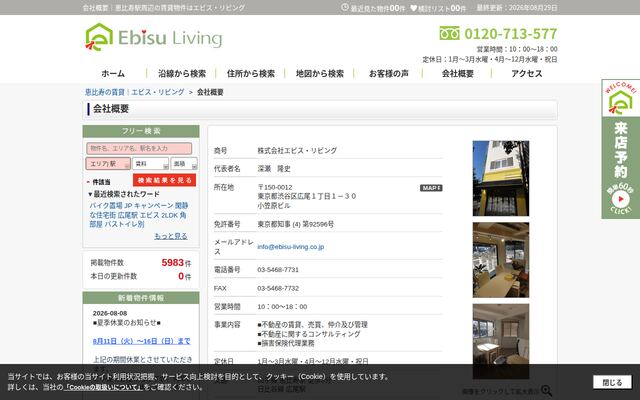
Task: Click the representative name 深瀬 隆史
Action: point(274,169)
